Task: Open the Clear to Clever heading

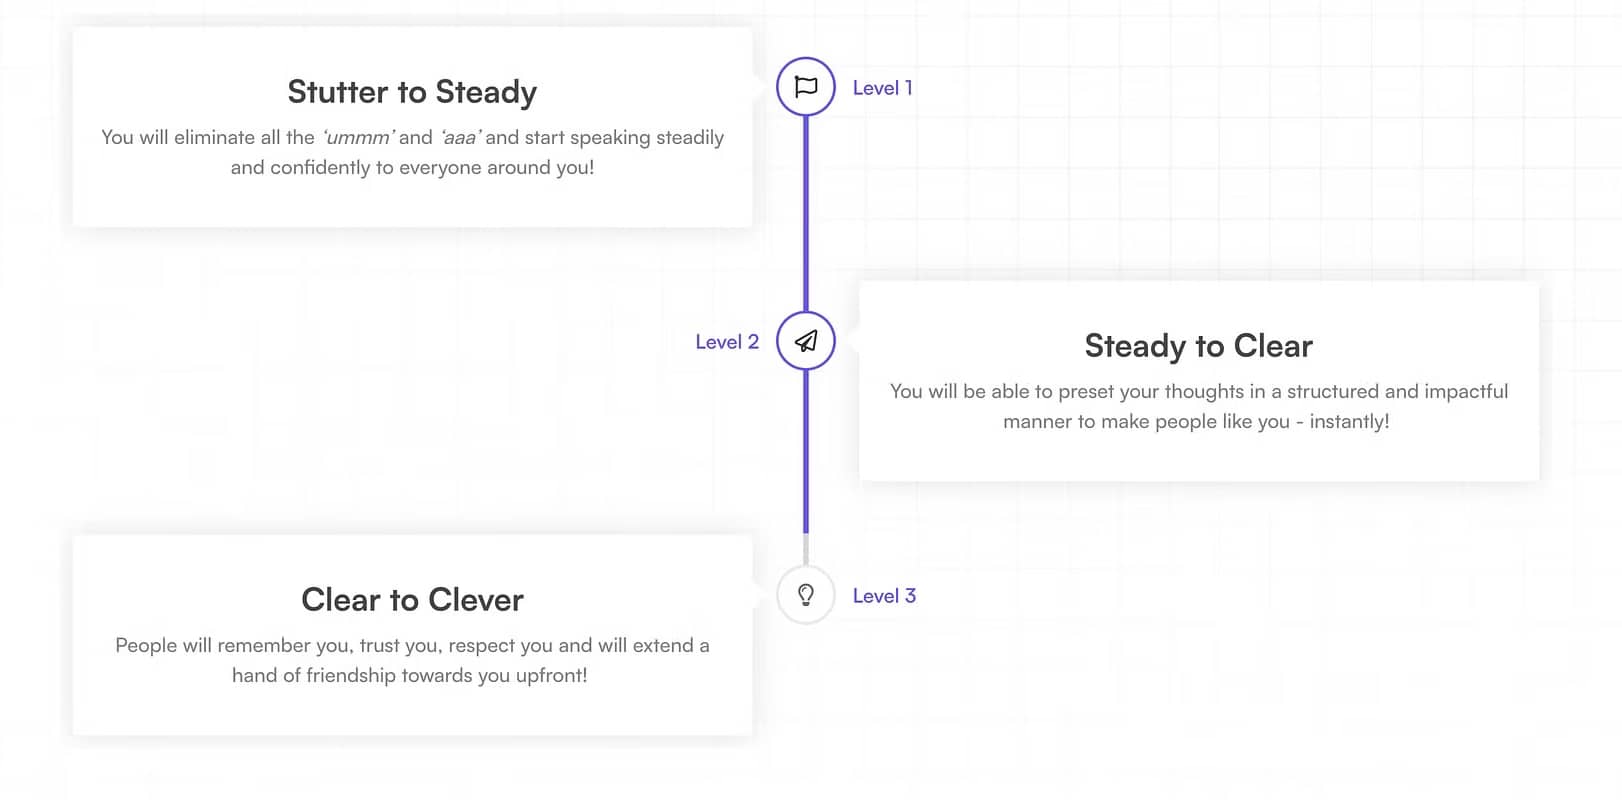Action: 412,600
